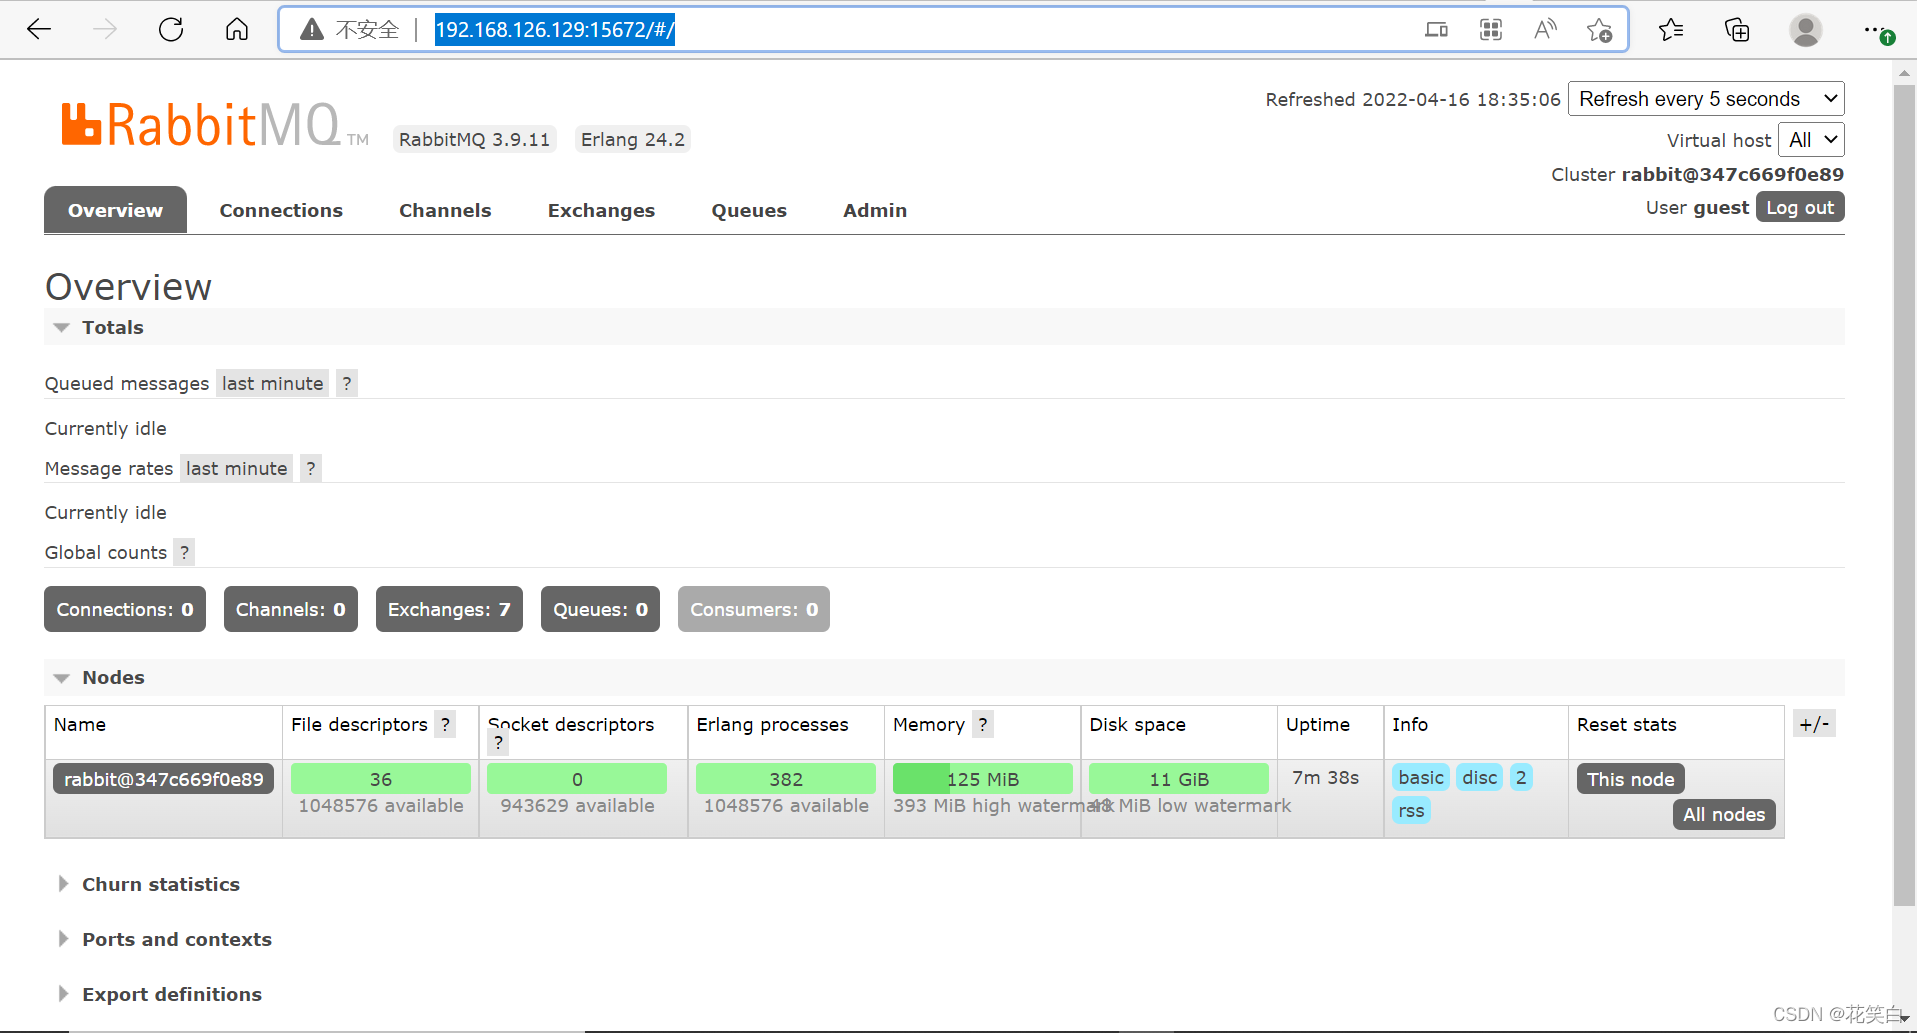
Task: Open the browser home page icon
Action: pyautogui.click(x=237, y=30)
